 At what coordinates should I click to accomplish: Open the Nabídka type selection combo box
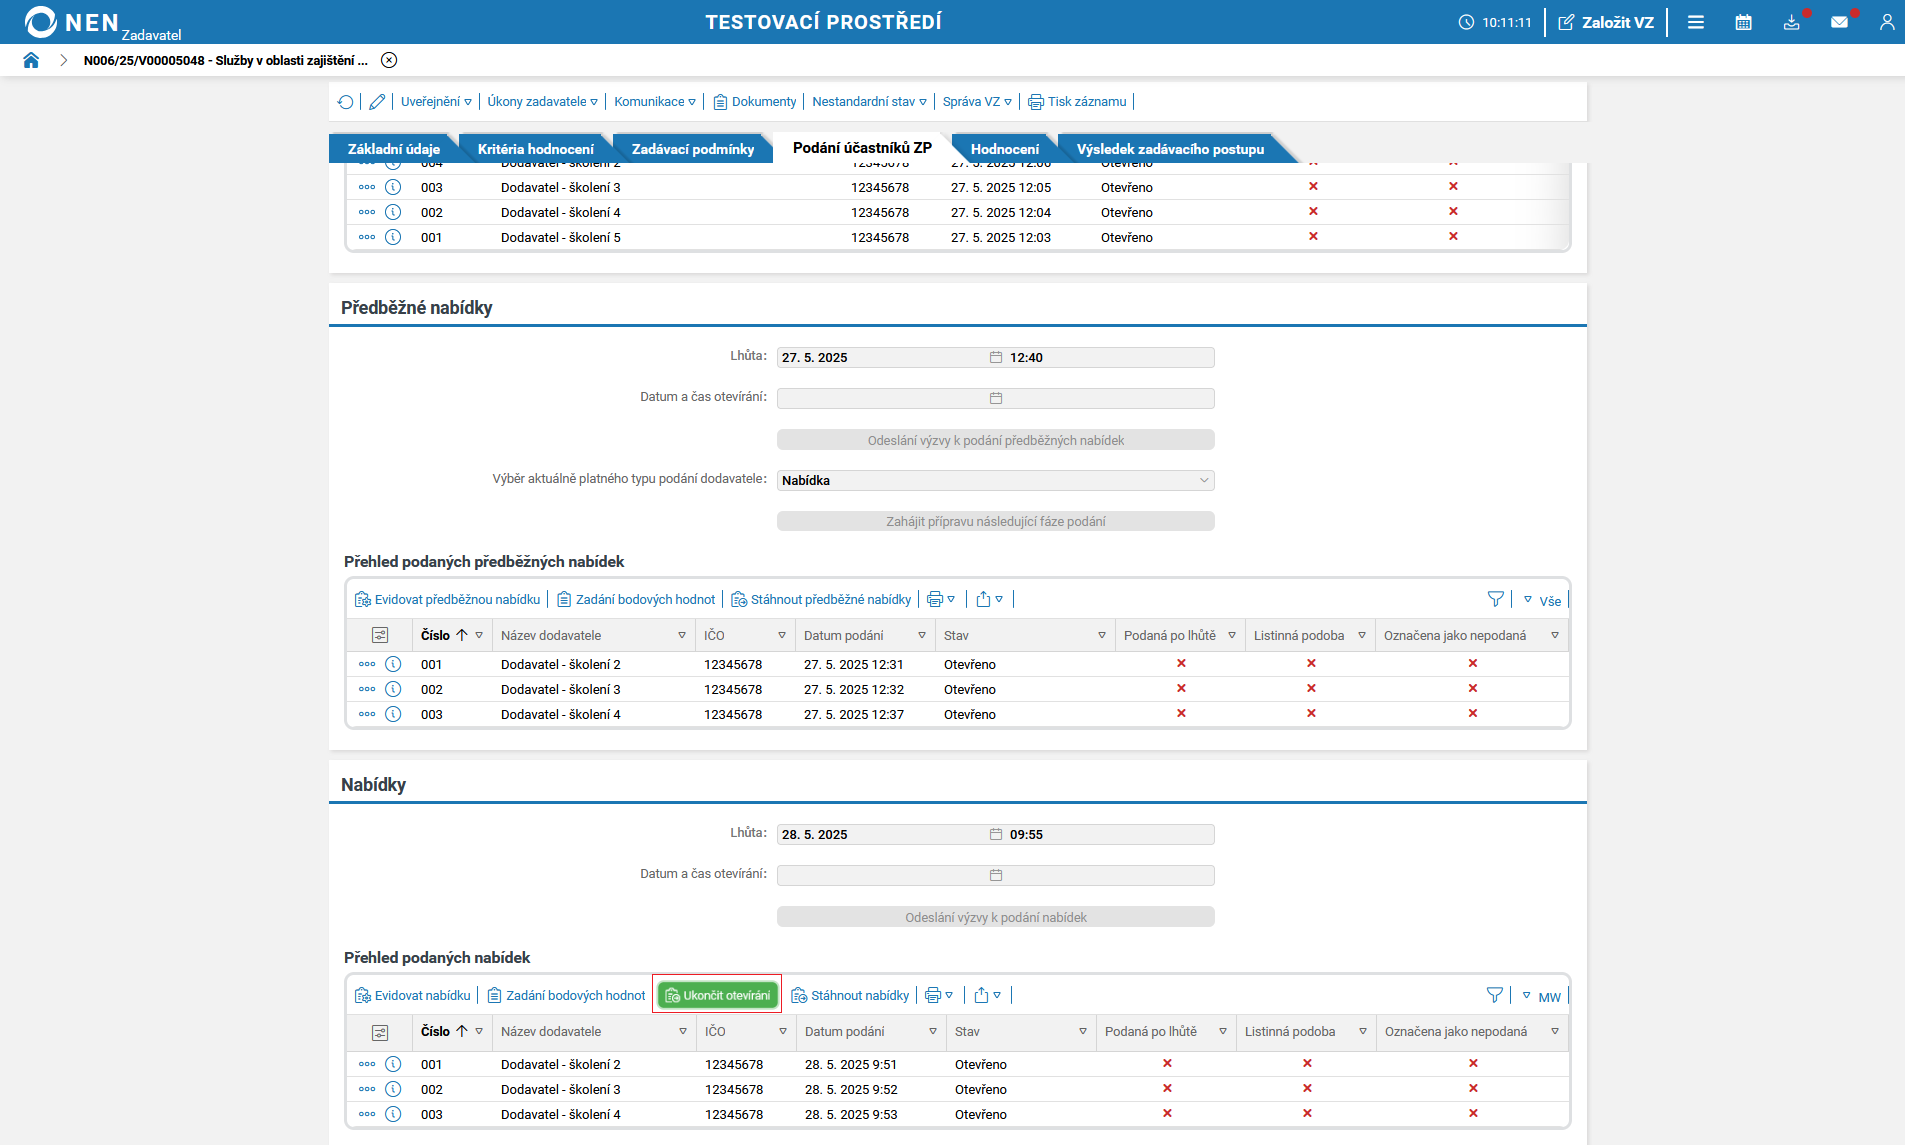[x=995, y=480]
